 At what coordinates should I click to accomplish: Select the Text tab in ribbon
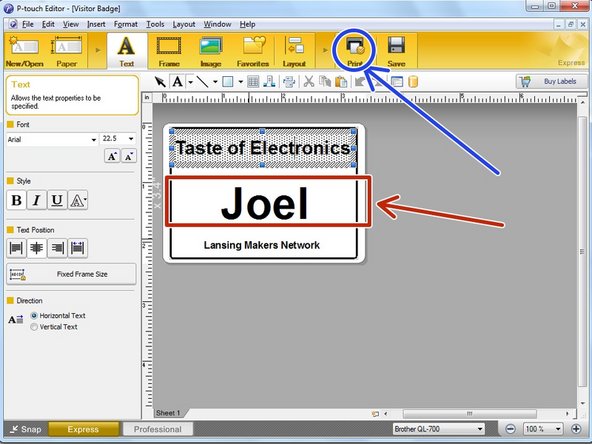point(126,51)
